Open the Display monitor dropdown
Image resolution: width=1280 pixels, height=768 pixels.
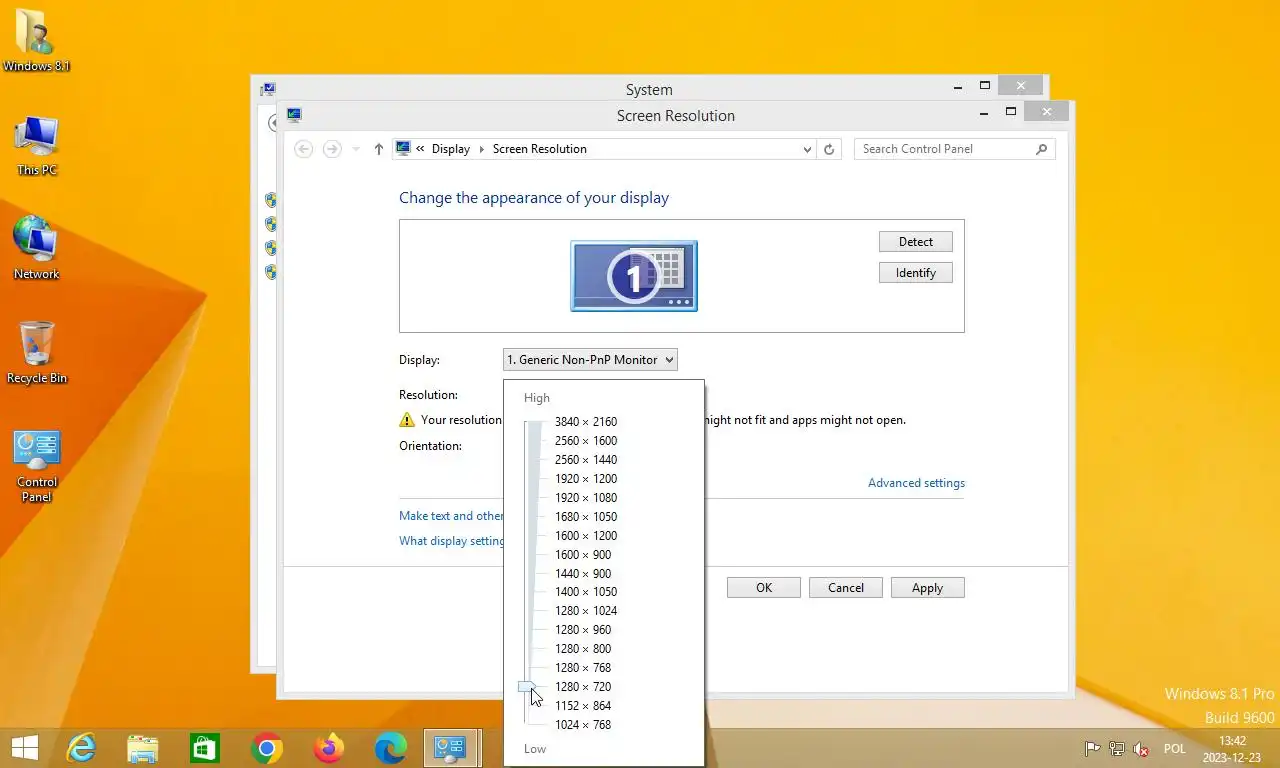(590, 359)
